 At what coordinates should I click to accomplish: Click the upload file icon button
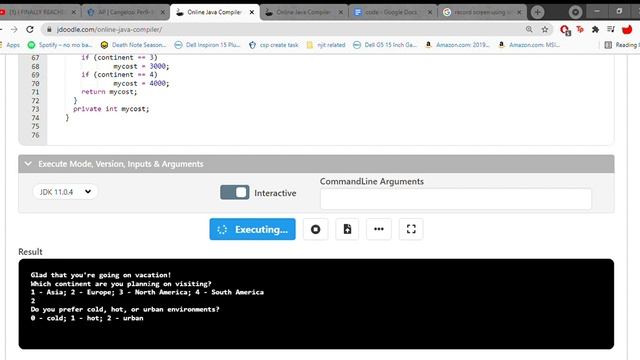(347, 229)
